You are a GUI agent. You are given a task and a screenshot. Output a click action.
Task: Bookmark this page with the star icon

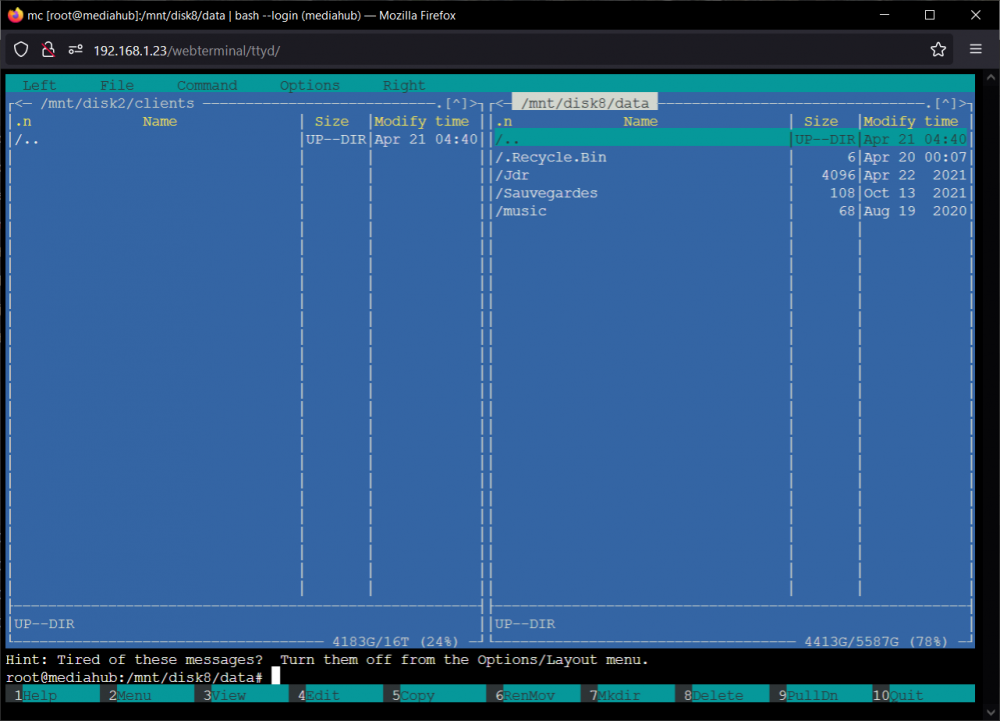point(938,50)
